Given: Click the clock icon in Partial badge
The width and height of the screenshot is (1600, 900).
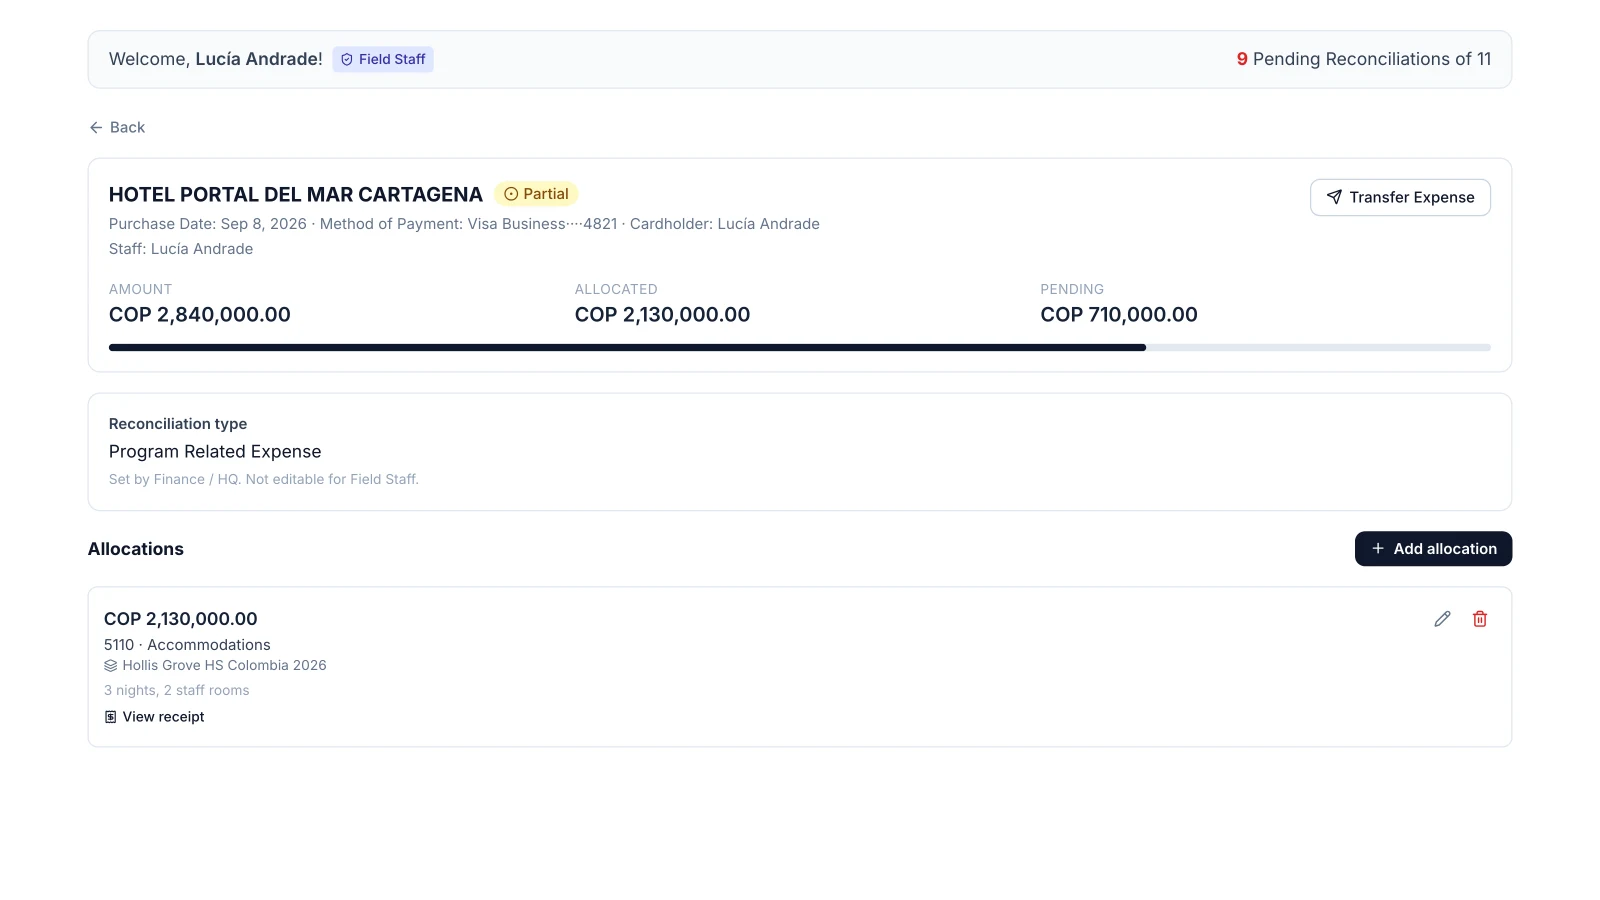Looking at the screenshot, I should pyautogui.click(x=511, y=194).
